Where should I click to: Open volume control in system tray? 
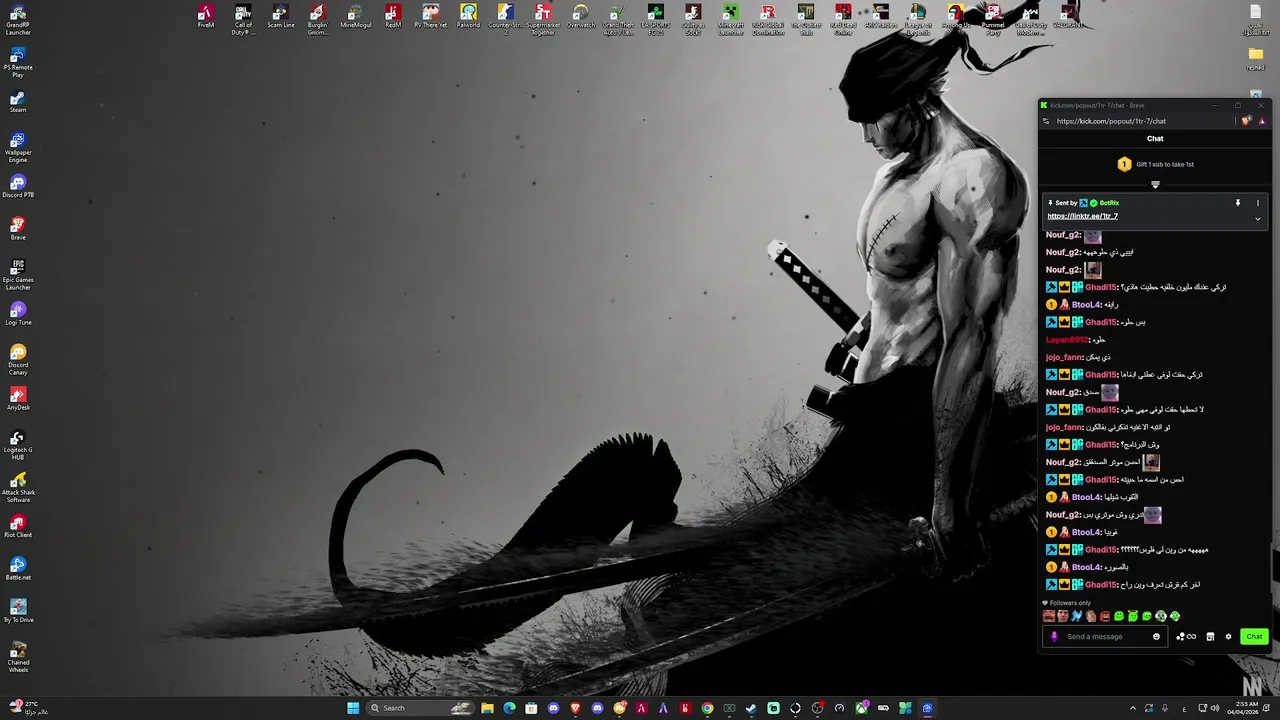tap(1215, 708)
